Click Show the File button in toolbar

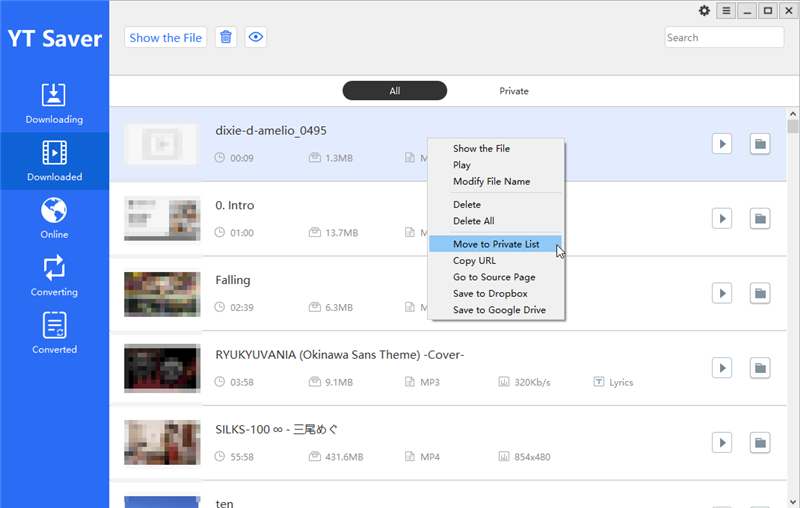[x=165, y=37]
